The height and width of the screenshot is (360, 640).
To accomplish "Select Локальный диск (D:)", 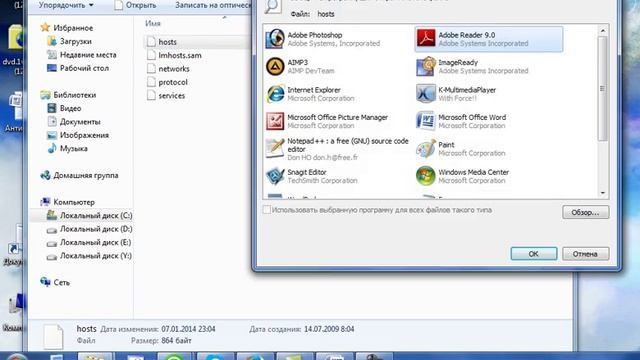I will point(89,229).
